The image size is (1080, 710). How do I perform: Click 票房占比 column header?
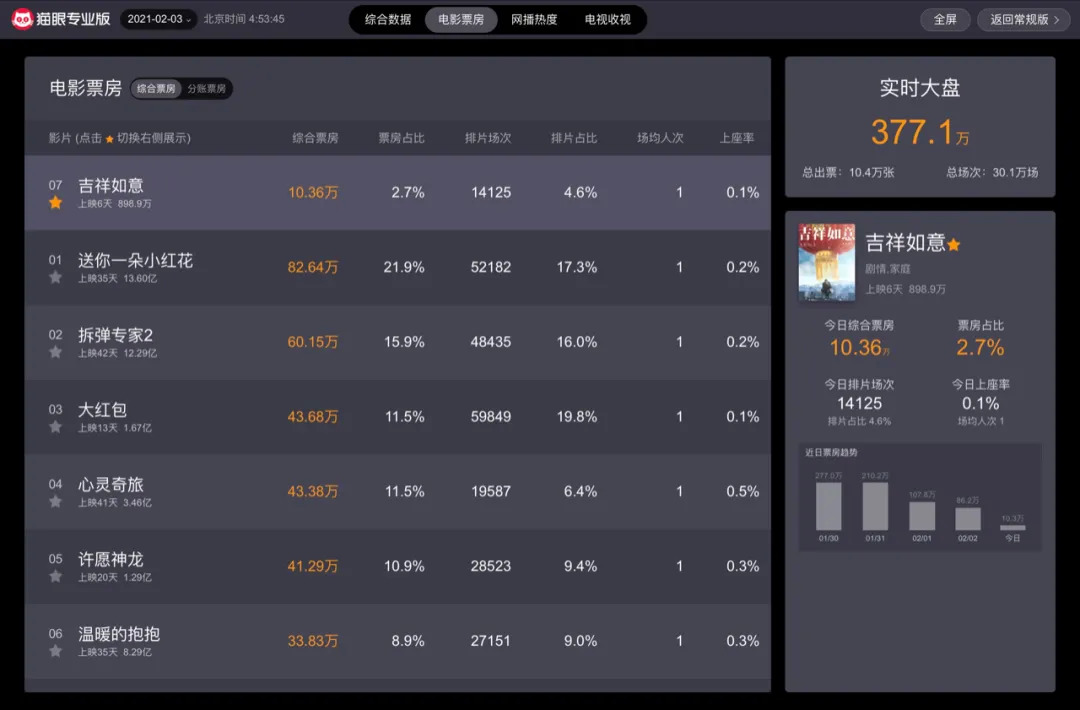click(x=402, y=138)
